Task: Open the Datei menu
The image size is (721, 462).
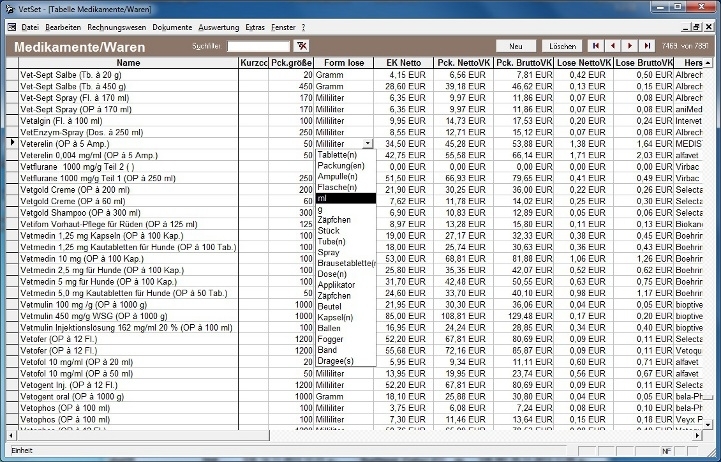Action: coord(30,28)
